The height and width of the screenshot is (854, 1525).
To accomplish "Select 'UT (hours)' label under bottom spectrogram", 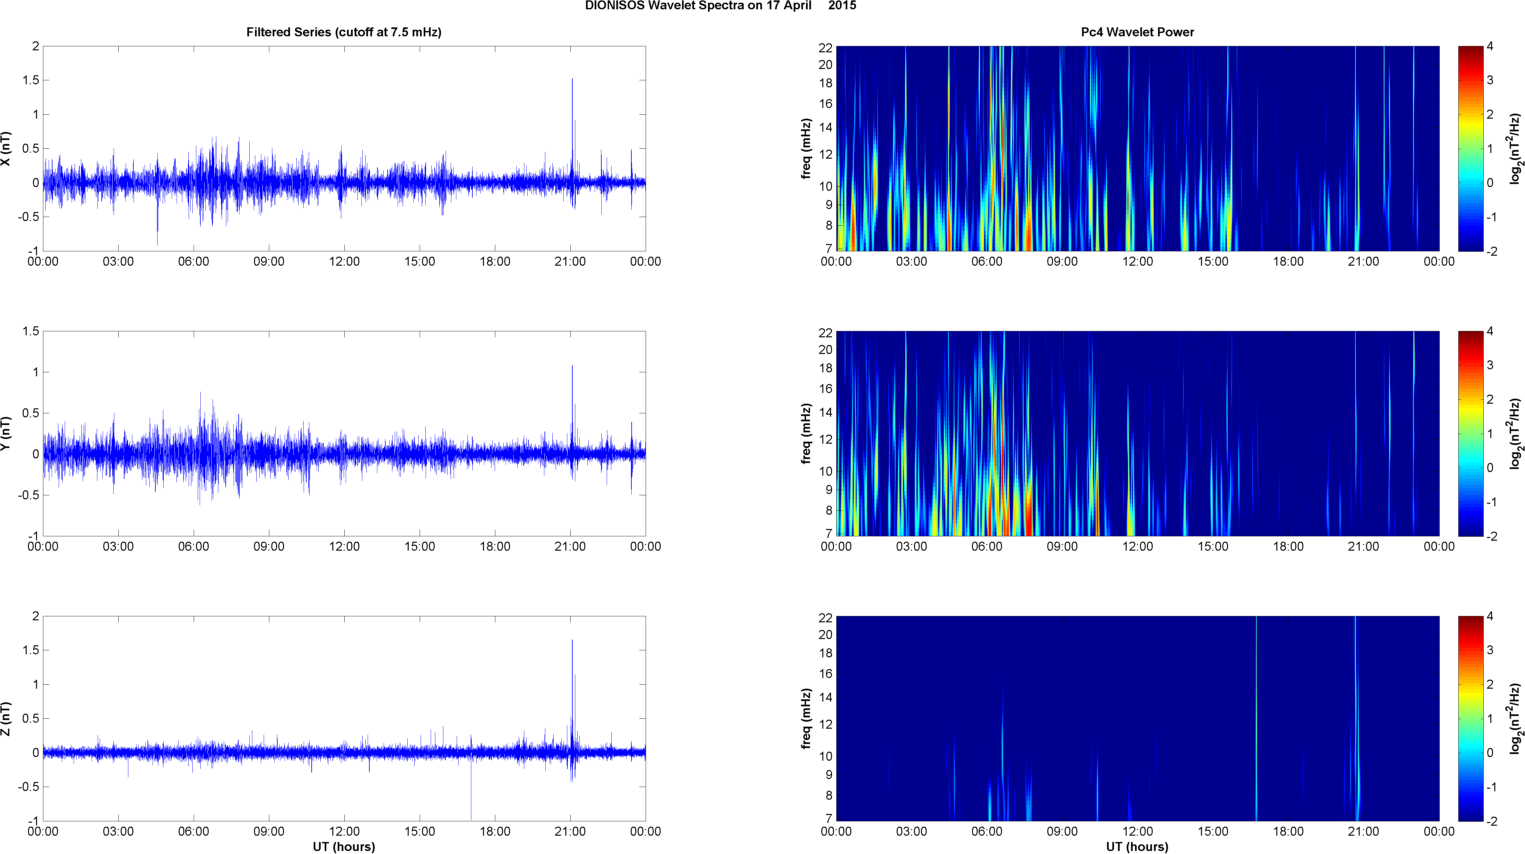I will tap(1137, 847).
